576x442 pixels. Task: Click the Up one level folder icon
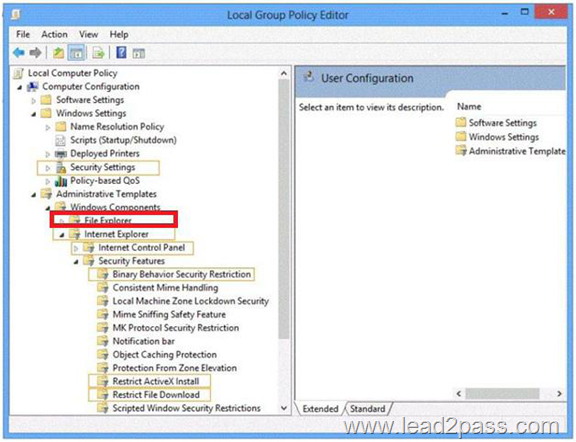(x=59, y=53)
